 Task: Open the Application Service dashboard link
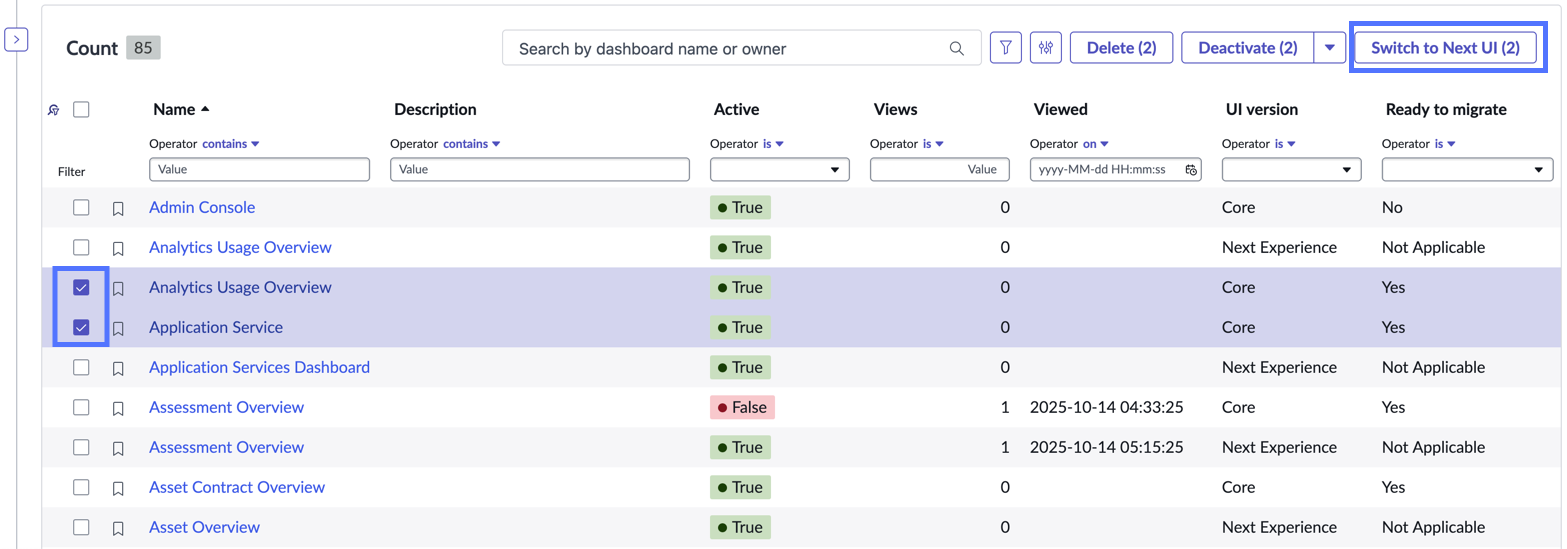click(216, 328)
